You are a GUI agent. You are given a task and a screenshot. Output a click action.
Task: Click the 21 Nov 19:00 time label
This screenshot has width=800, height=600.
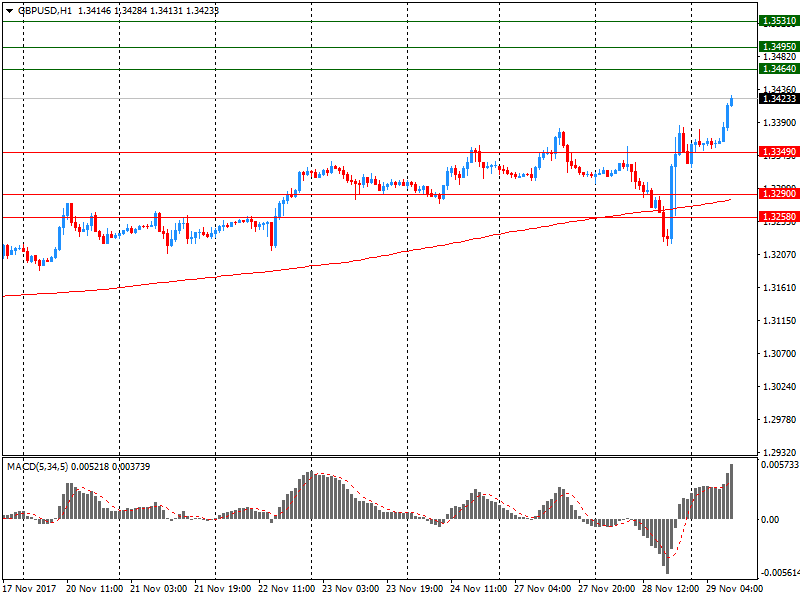[222, 589]
